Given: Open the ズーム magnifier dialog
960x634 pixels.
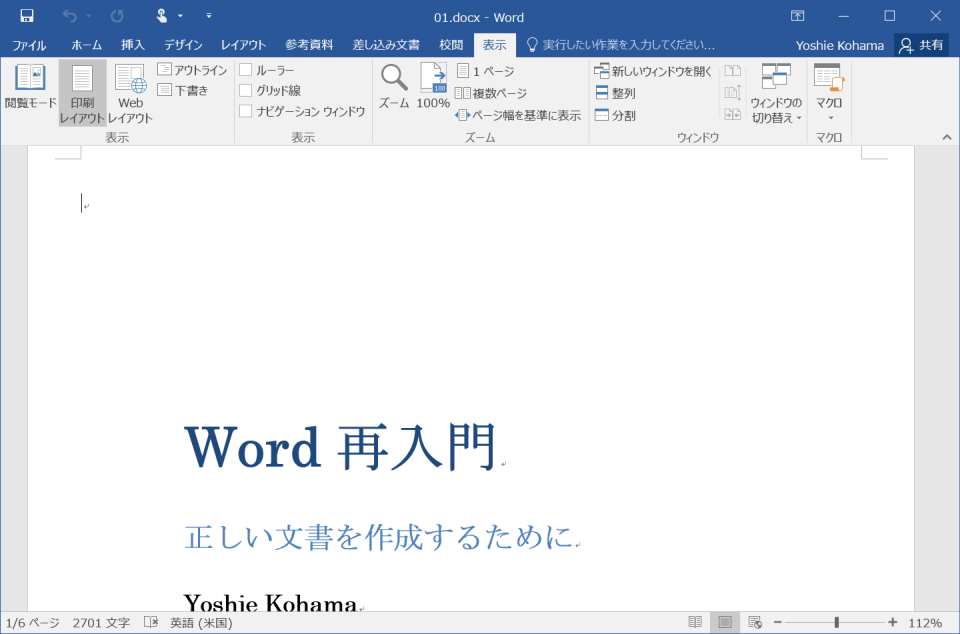Looking at the screenshot, I should (x=394, y=86).
